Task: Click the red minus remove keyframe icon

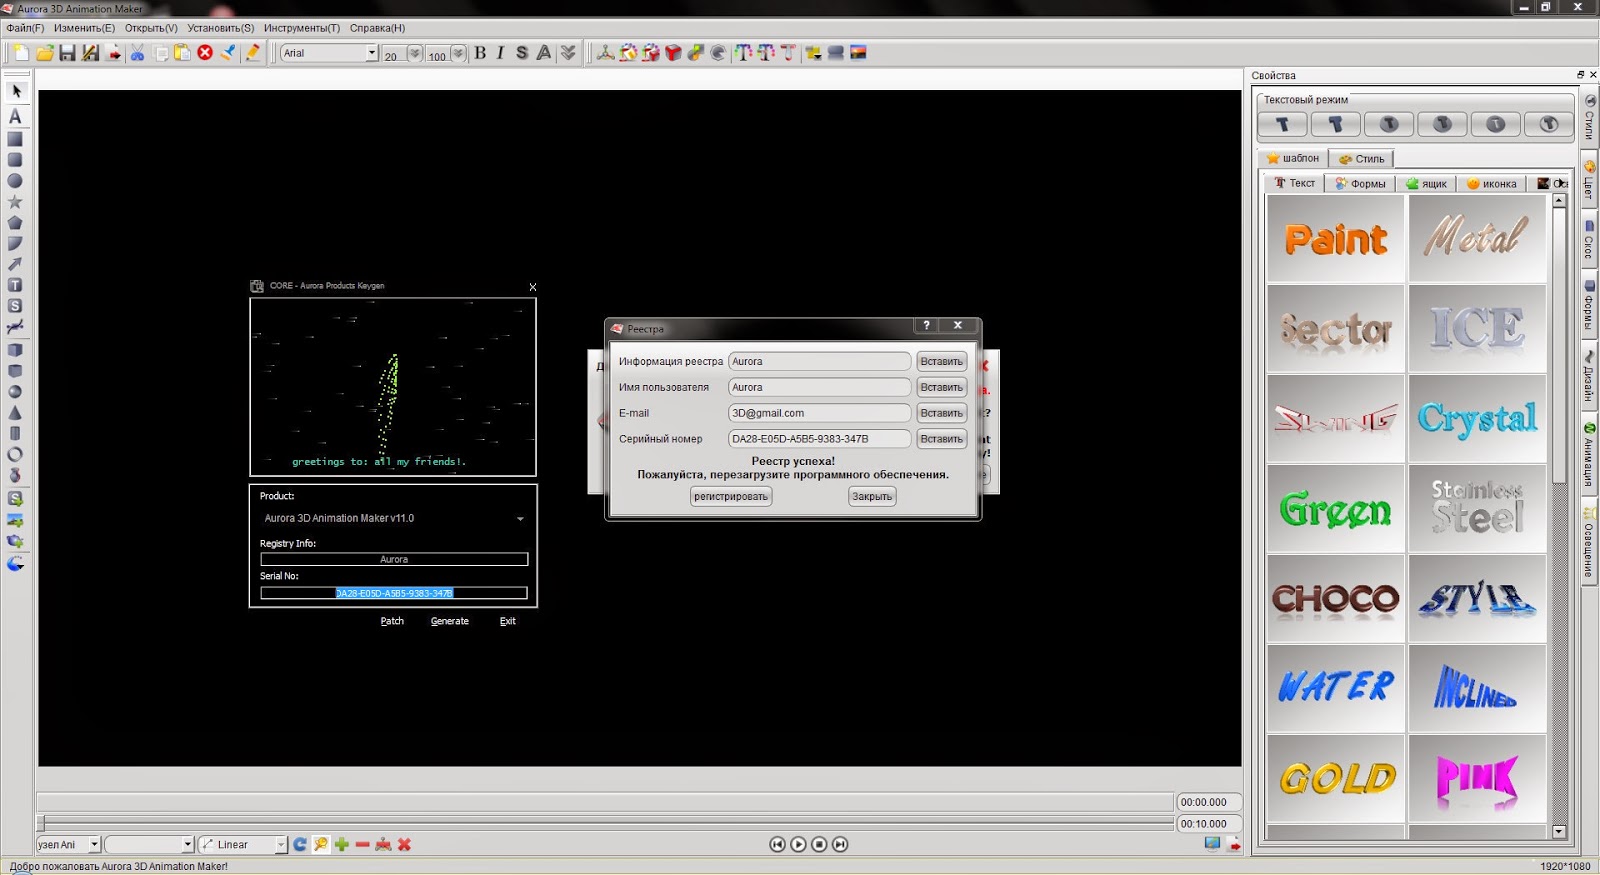Action: (362, 845)
